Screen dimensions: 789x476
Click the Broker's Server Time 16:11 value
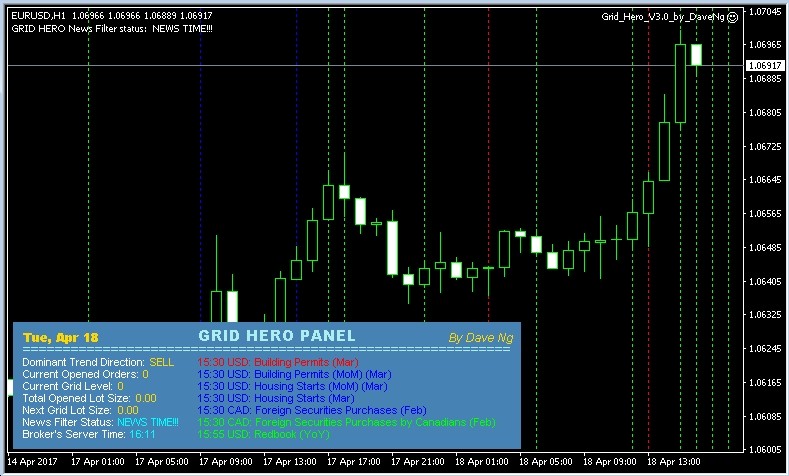(x=142, y=435)
